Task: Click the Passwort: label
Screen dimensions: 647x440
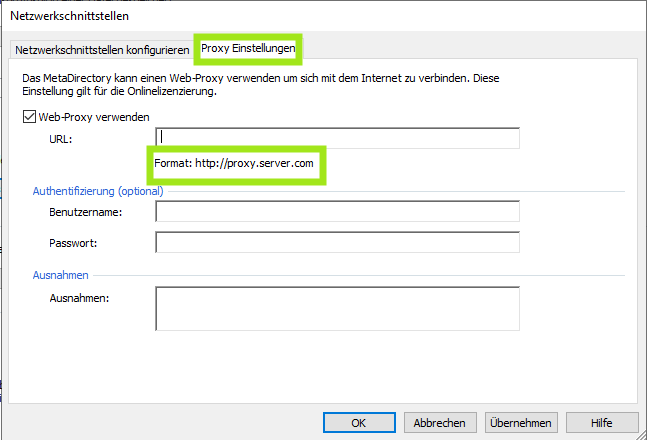Action: (73, 244)
